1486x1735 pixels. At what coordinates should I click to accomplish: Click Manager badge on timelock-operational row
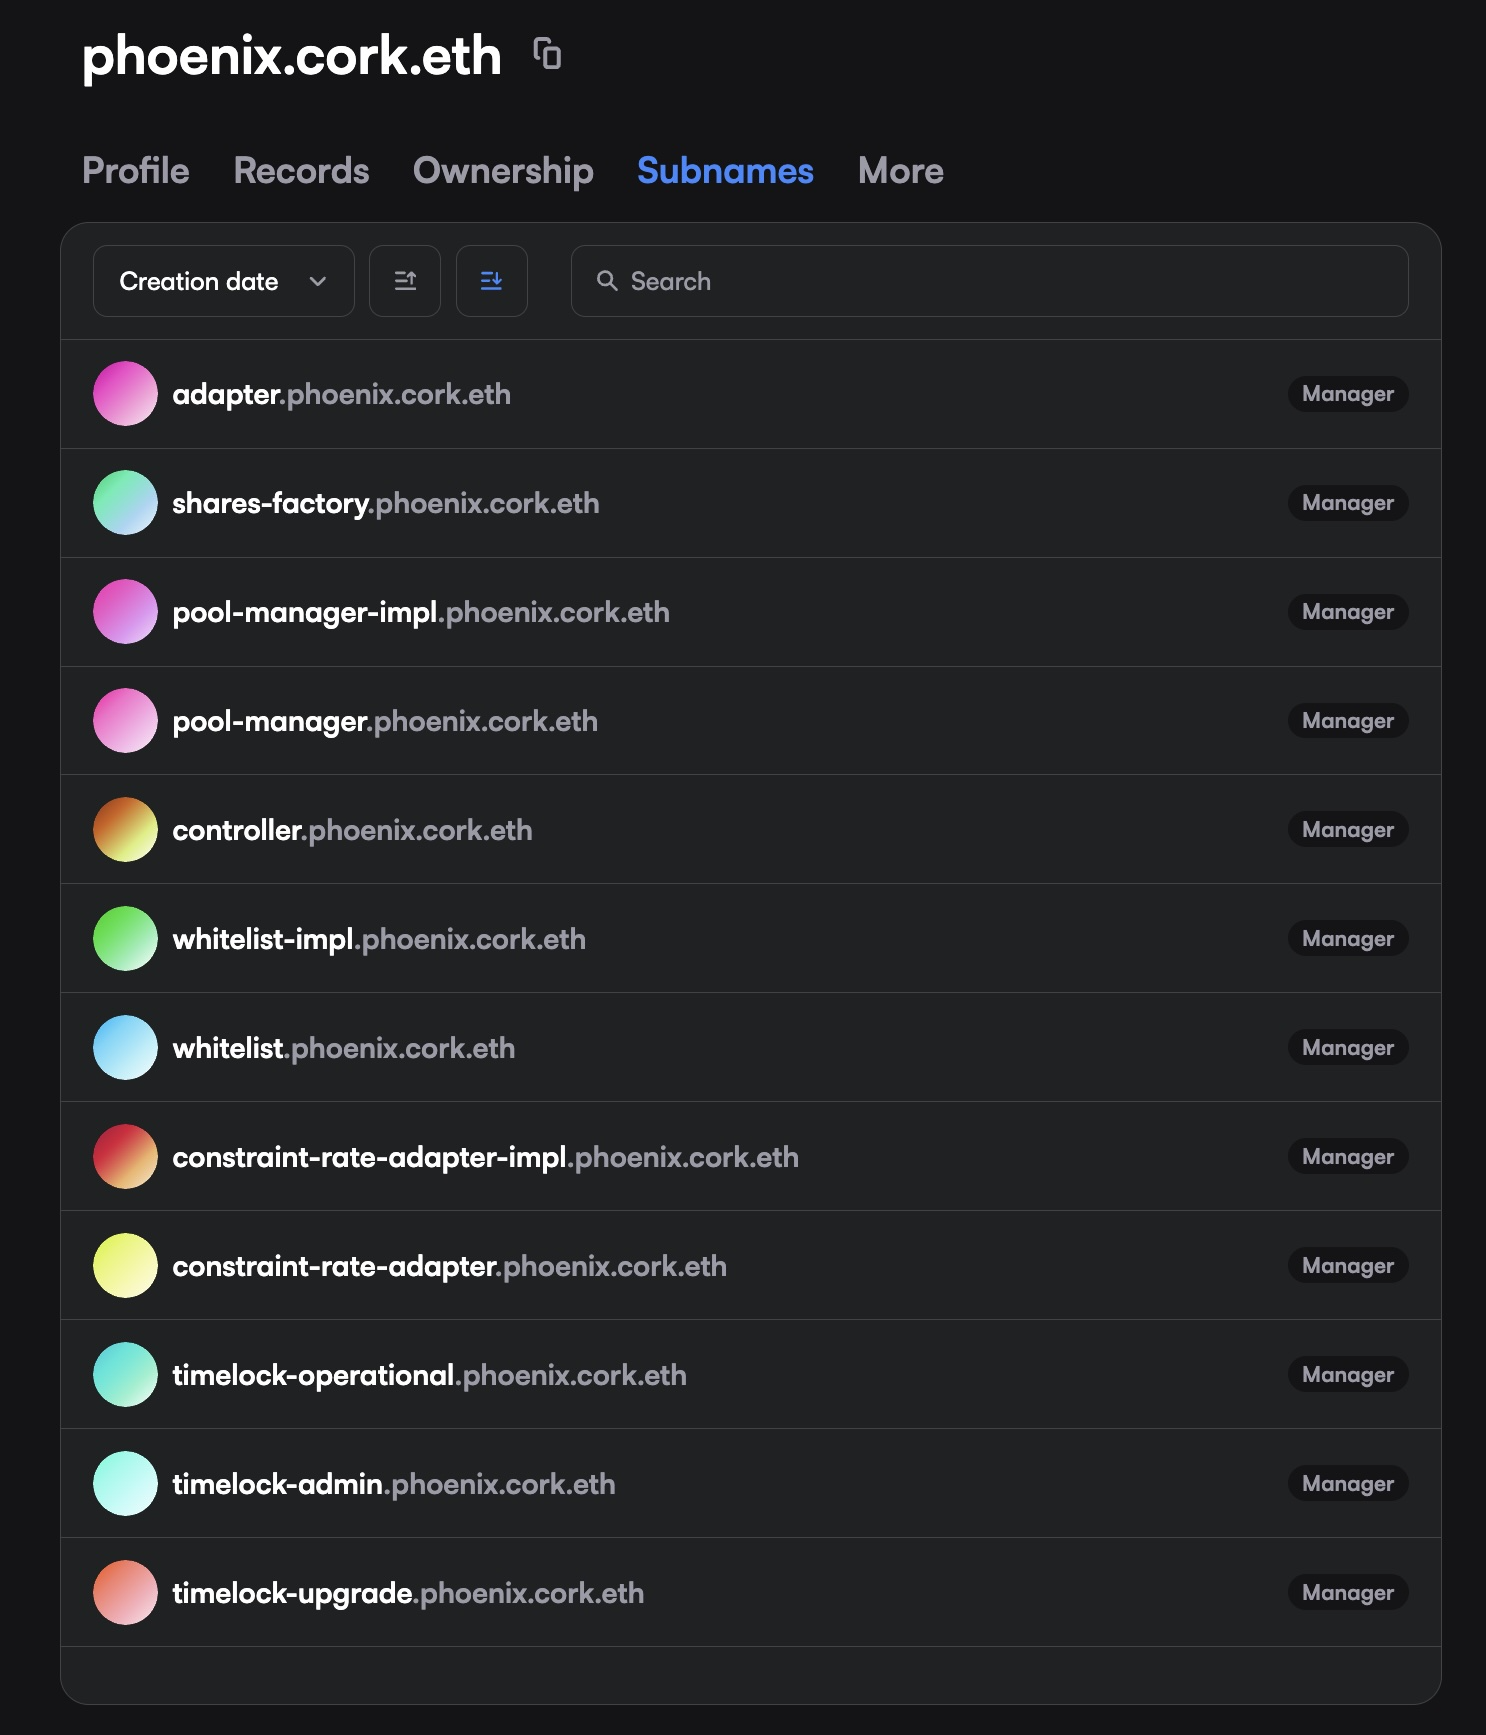(1347, 1375)
